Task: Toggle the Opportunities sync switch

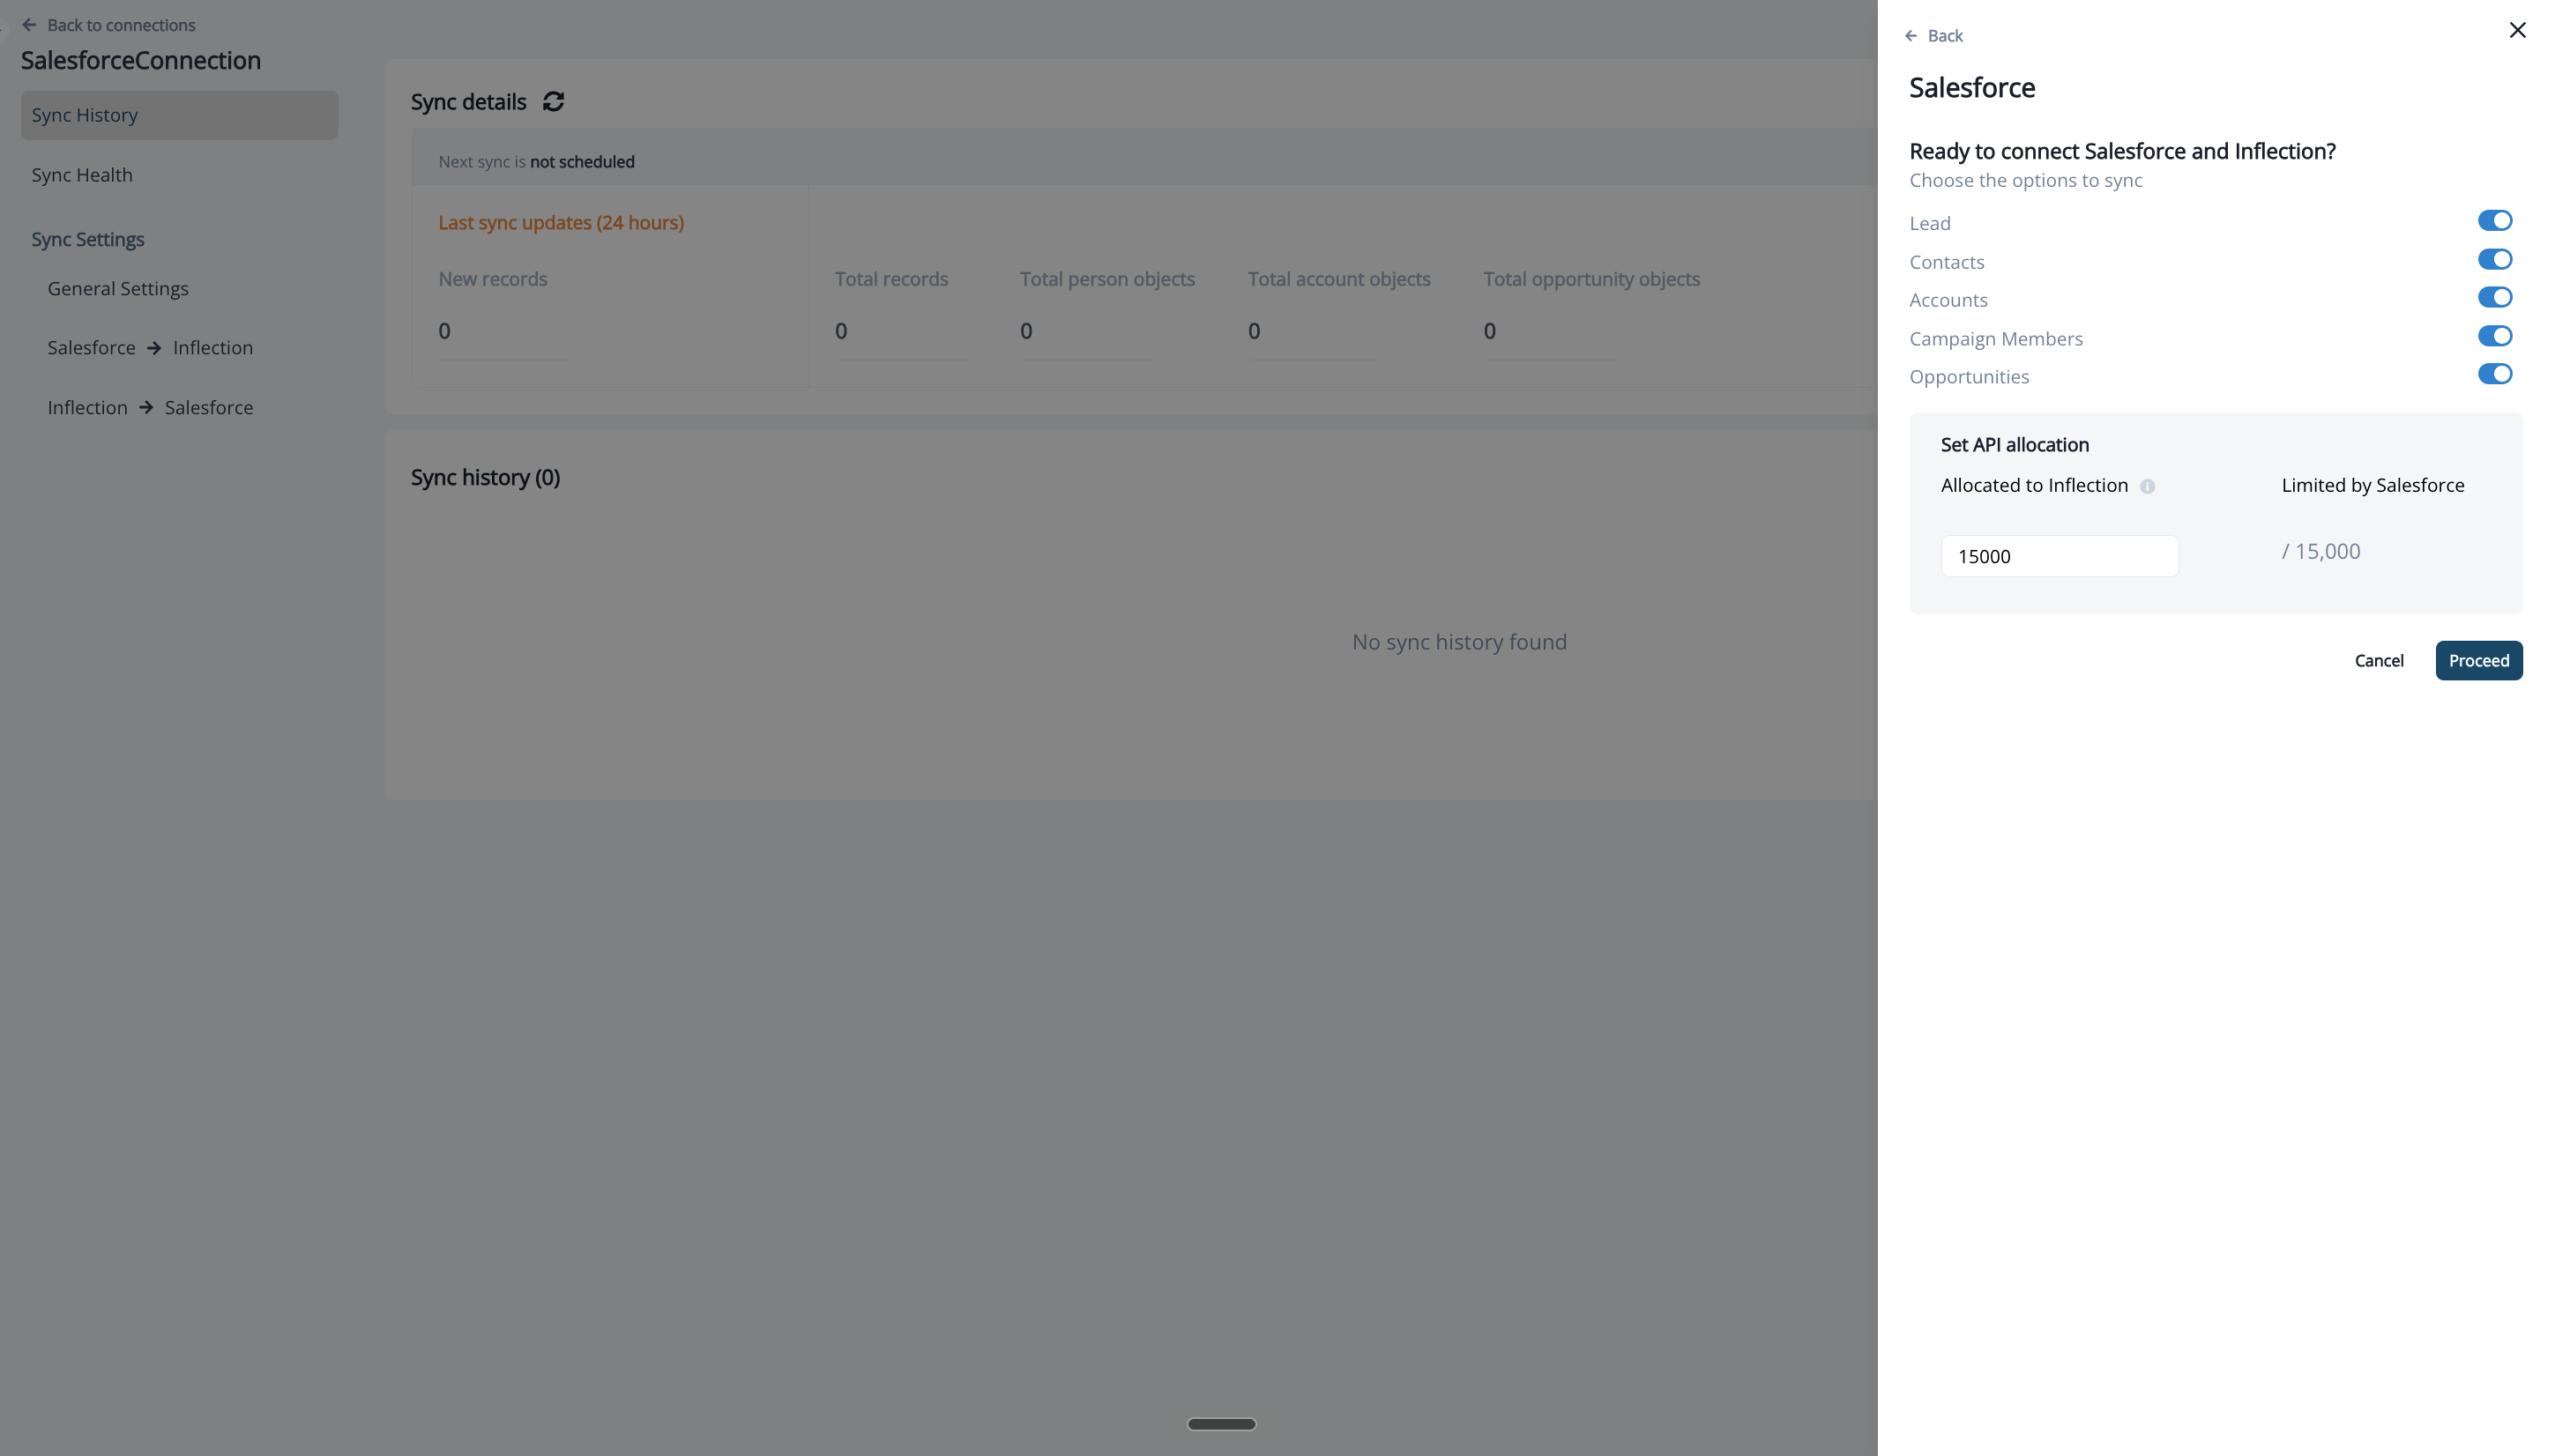Action: coord(2494,374)
